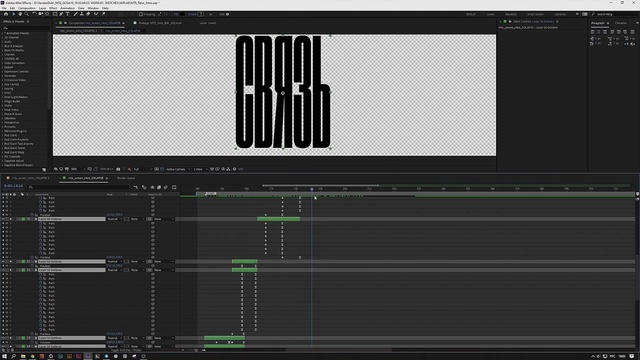Image resolution: width=640 pixels, height=360 pixels.
Task: Click the green label swatch of Layer 40 Outlines
Action: 23,219
